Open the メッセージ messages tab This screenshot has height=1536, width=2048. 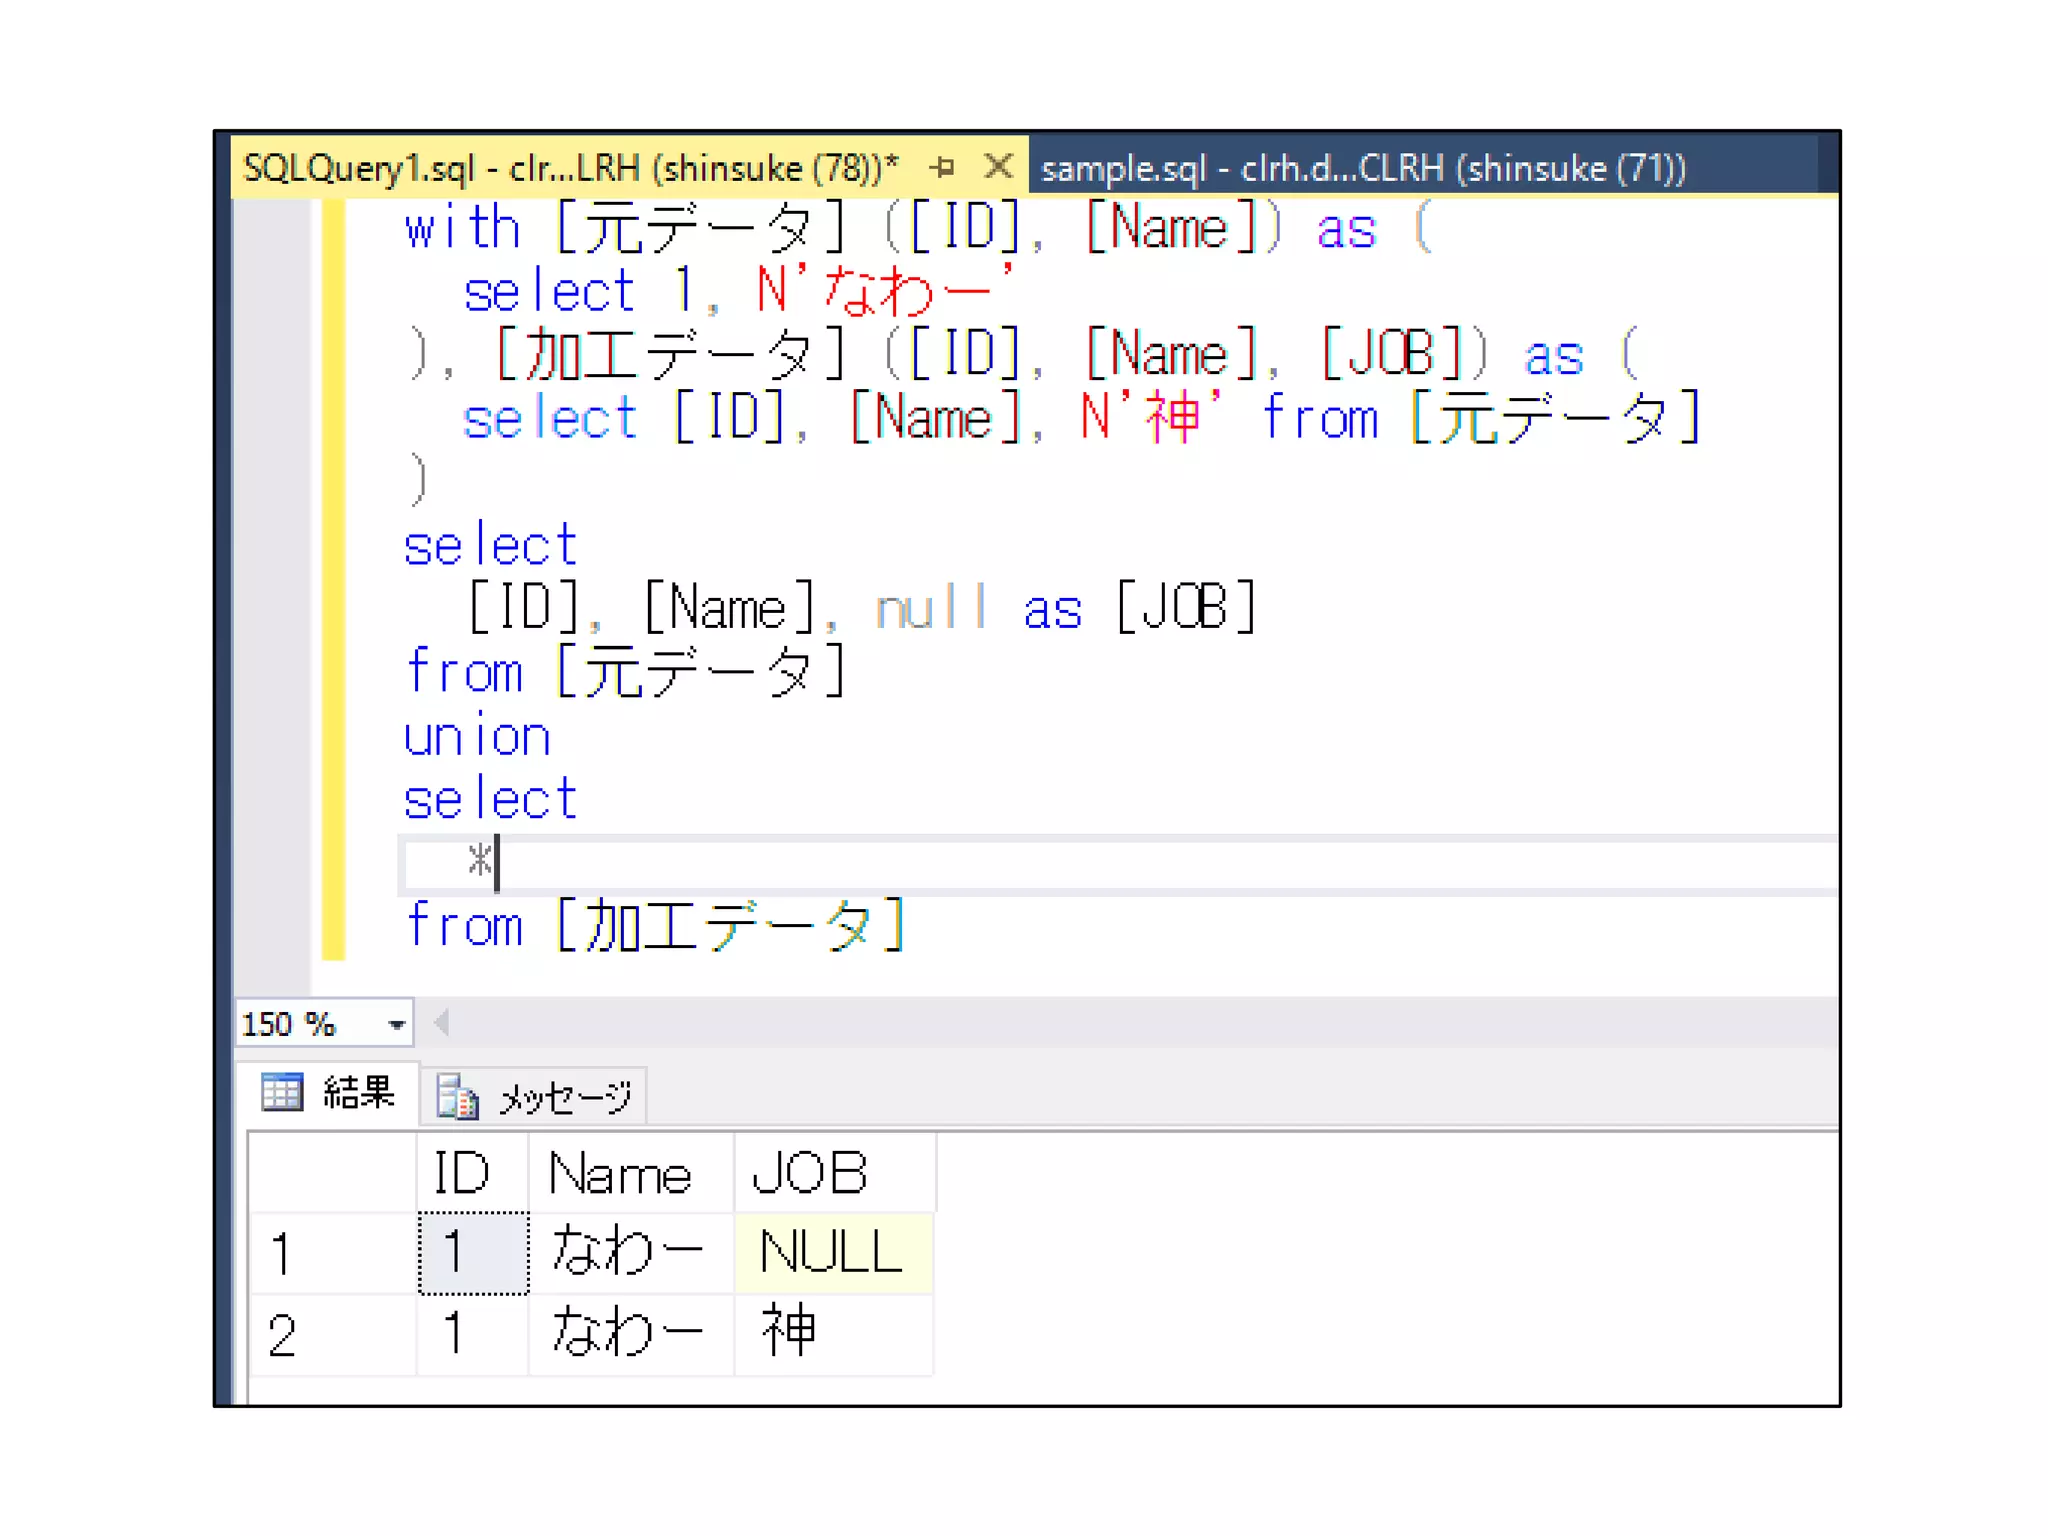[x=564, y=1097]
